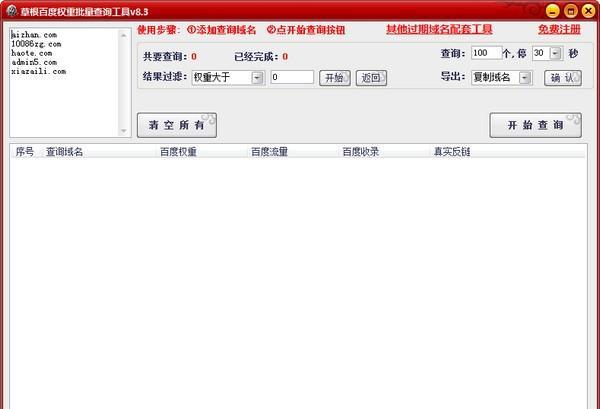The height and width of the screenshot is (409, 600).
Task: Click the 结果过滤 label
Action: coord(165,77)
